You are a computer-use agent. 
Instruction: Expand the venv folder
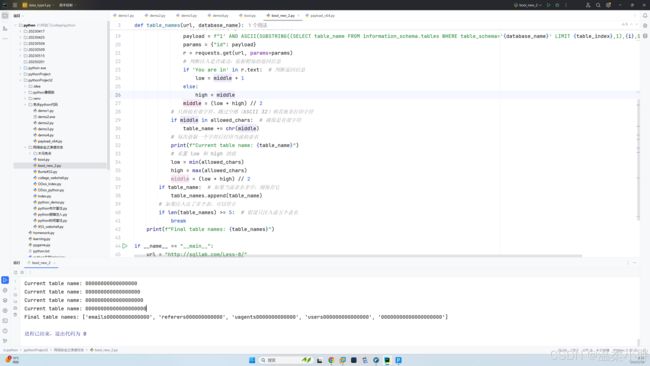pos(26,99)
